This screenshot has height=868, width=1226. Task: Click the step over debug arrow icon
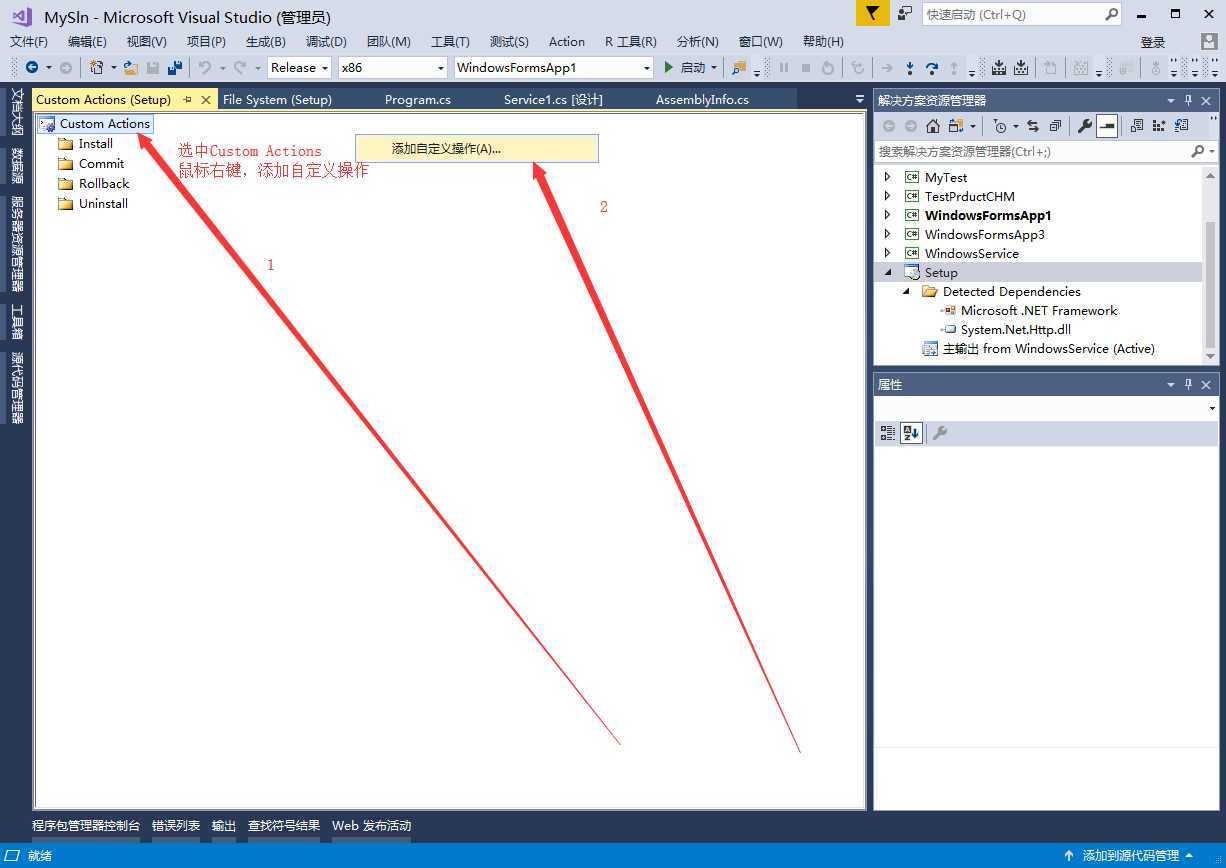(x=932, y=68)
